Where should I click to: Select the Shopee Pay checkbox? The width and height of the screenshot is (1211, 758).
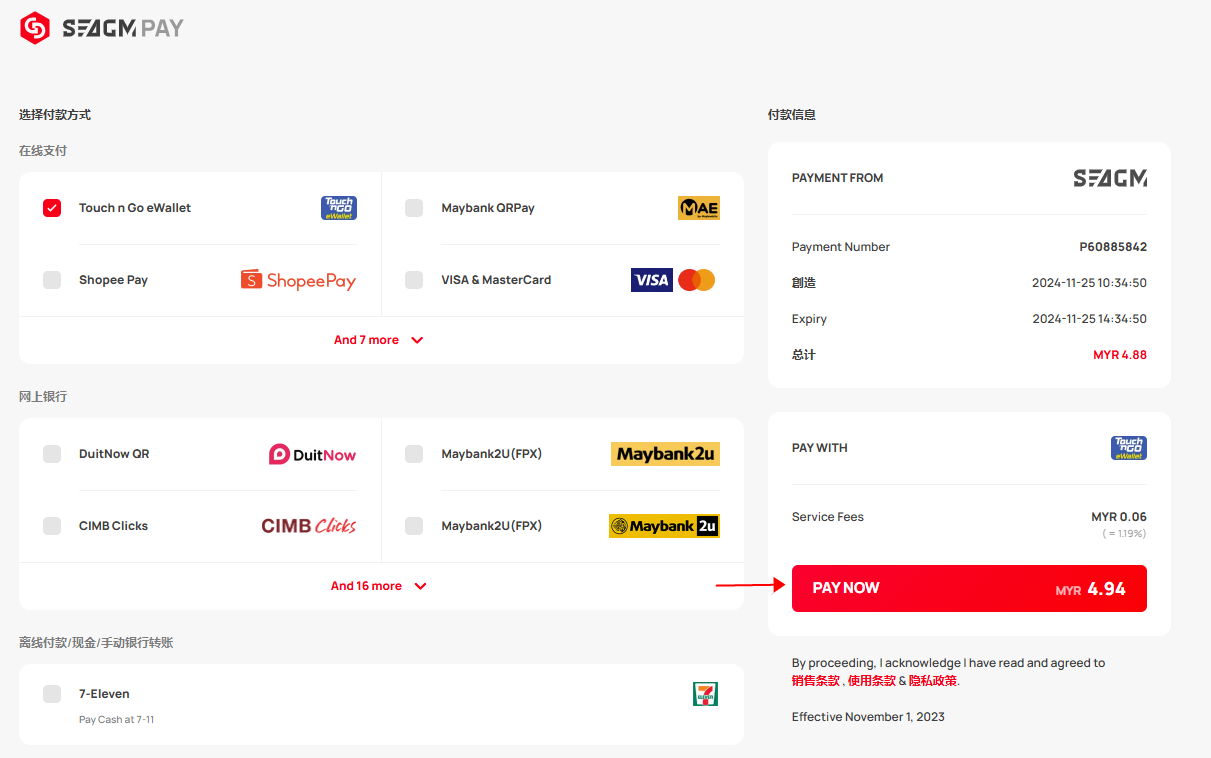point(52,280)
